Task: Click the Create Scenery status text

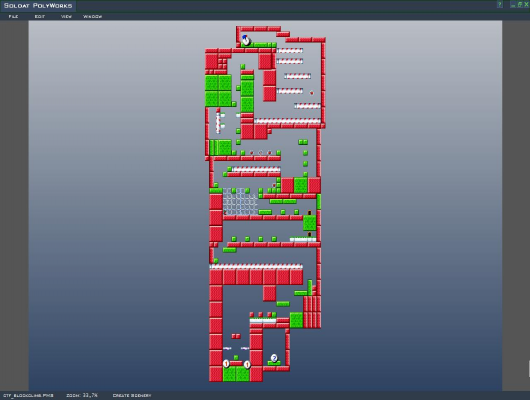Action: pyautogui.click(x=132, y=395)
